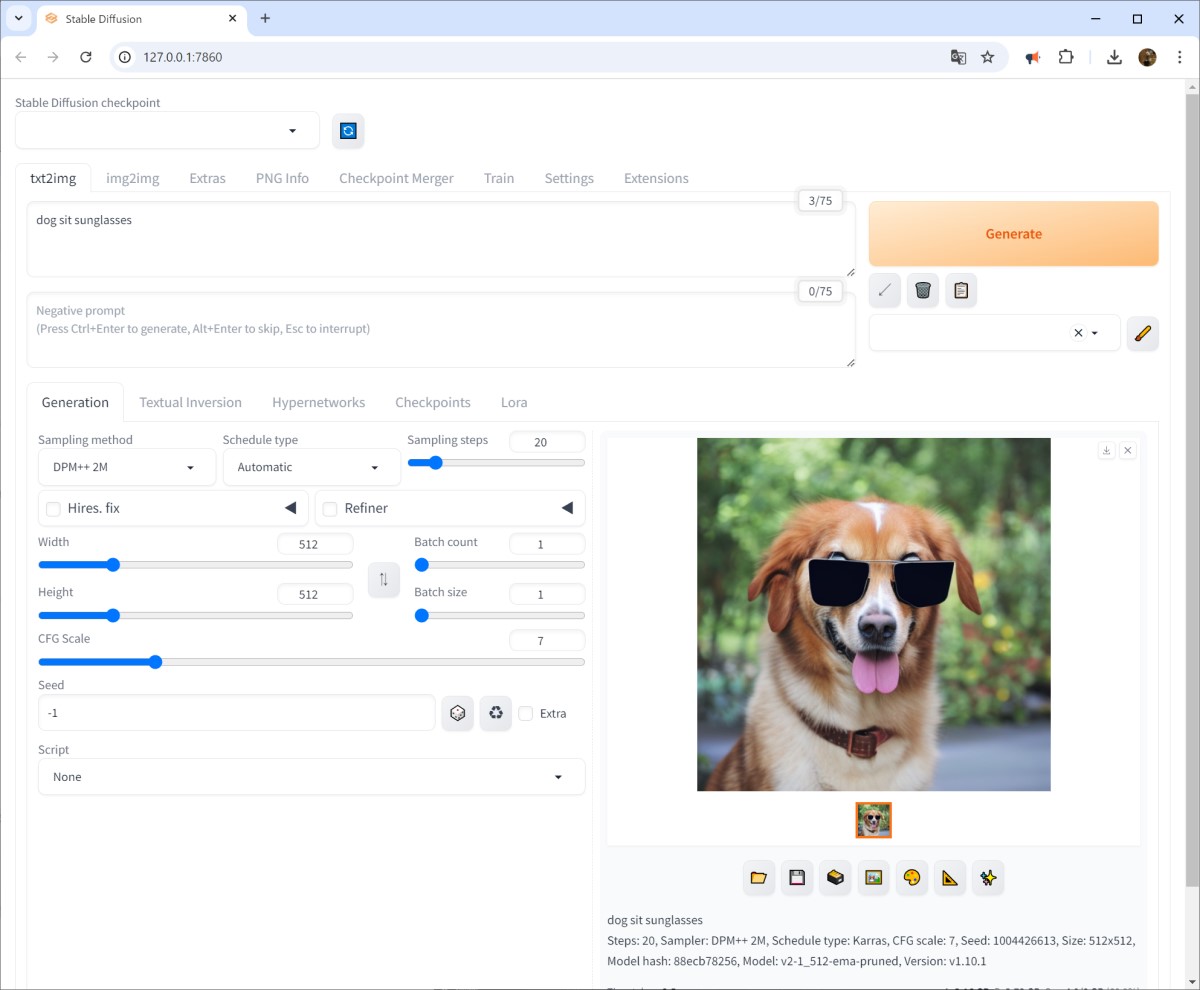Image resolution: width=1200 pixels, height=990 pixels.
Task: Send the image to extras ruler icon
Action: click(950, 878)
